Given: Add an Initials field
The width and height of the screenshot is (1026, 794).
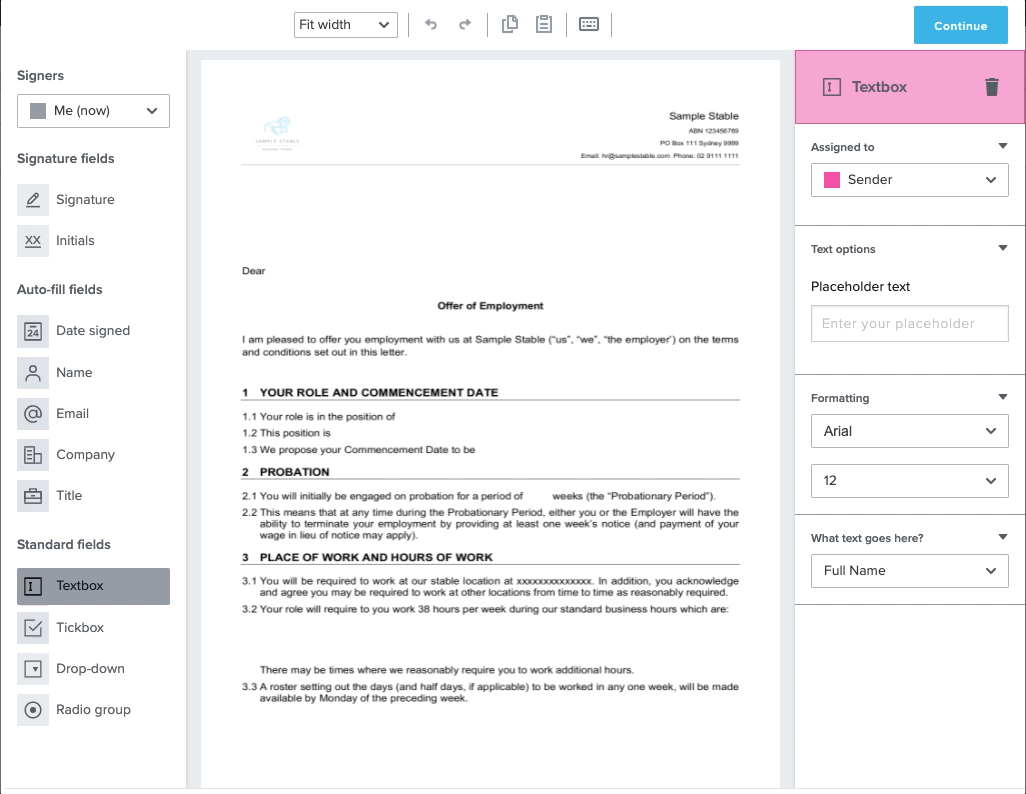Looking at the screenshot, I should [x=74, y=241].
